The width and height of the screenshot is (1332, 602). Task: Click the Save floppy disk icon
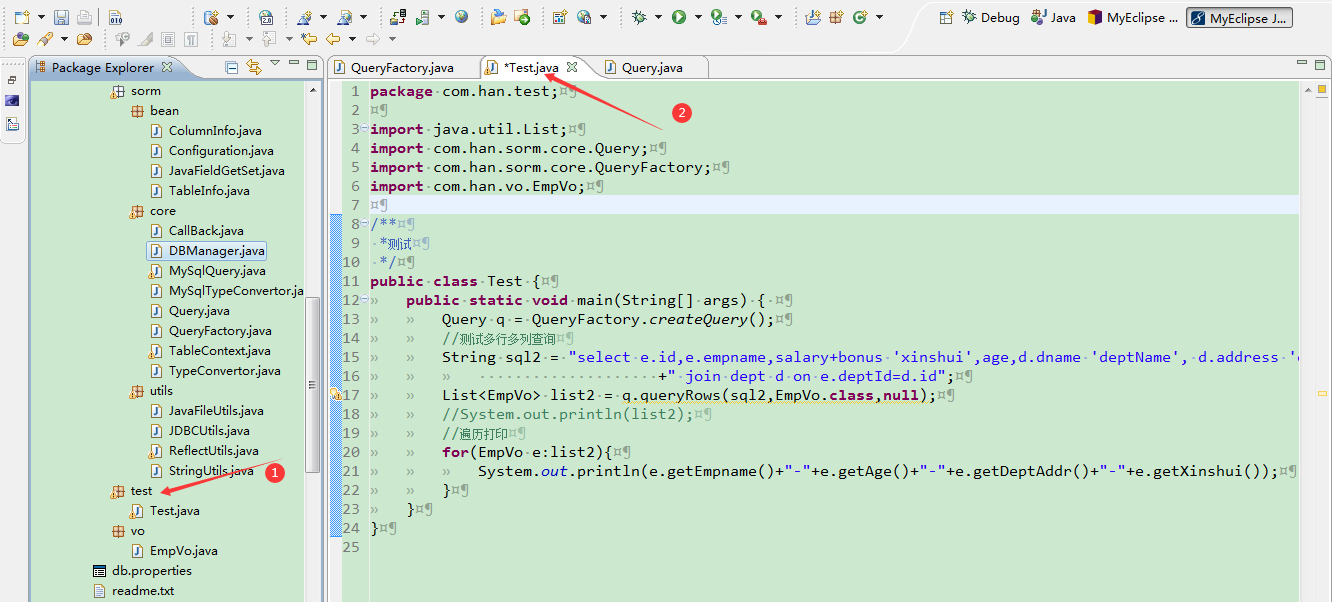(x=61, y=17)
